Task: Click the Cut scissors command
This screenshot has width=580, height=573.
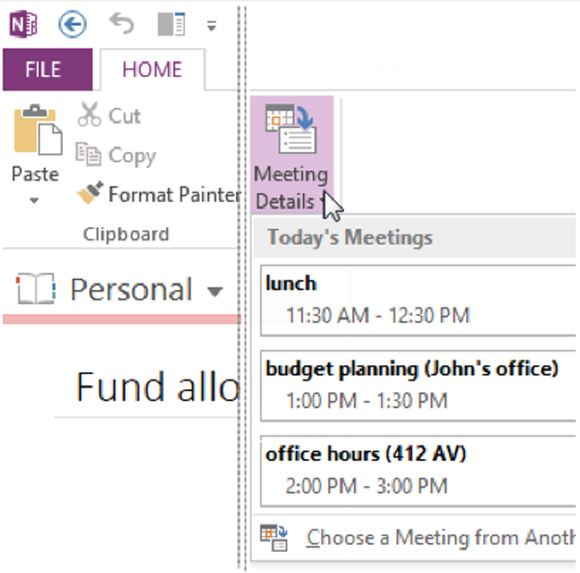Action: [109, 116]
